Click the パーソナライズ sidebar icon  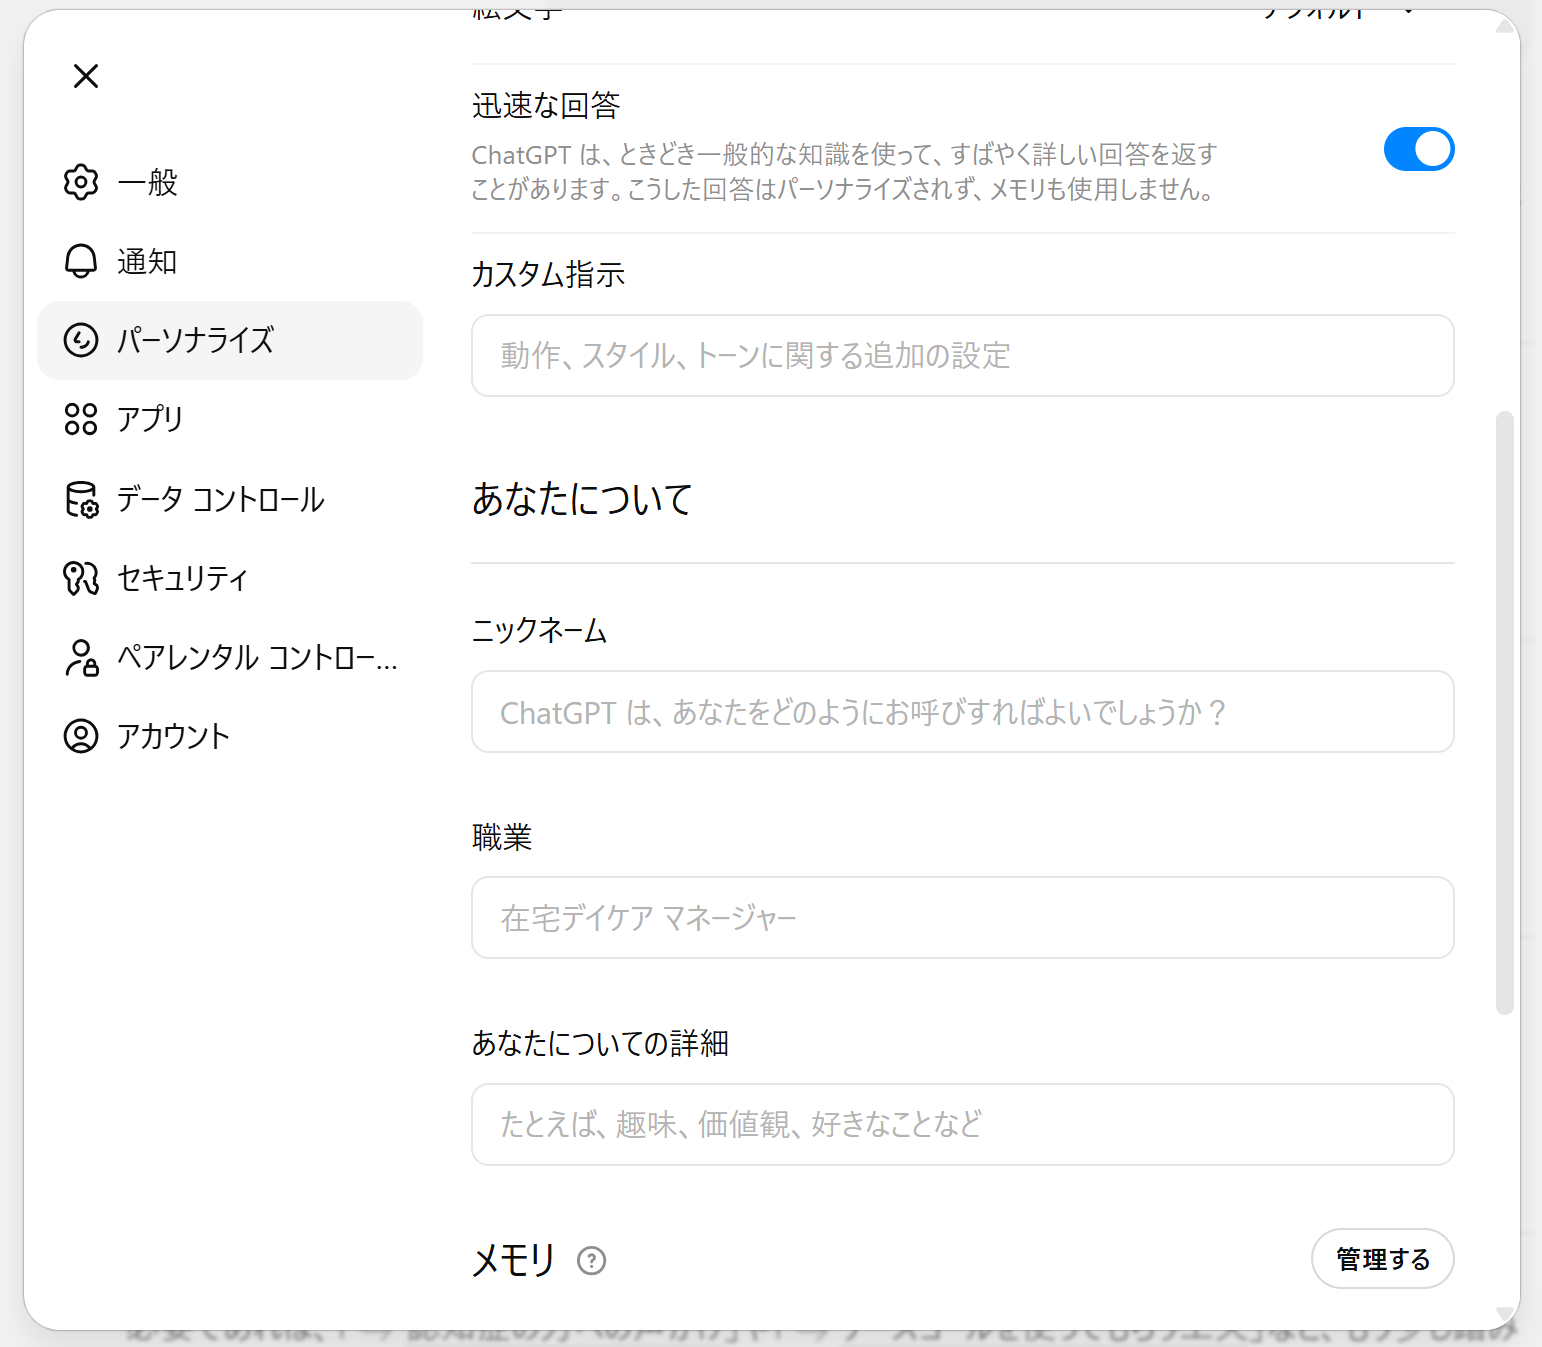81,340
